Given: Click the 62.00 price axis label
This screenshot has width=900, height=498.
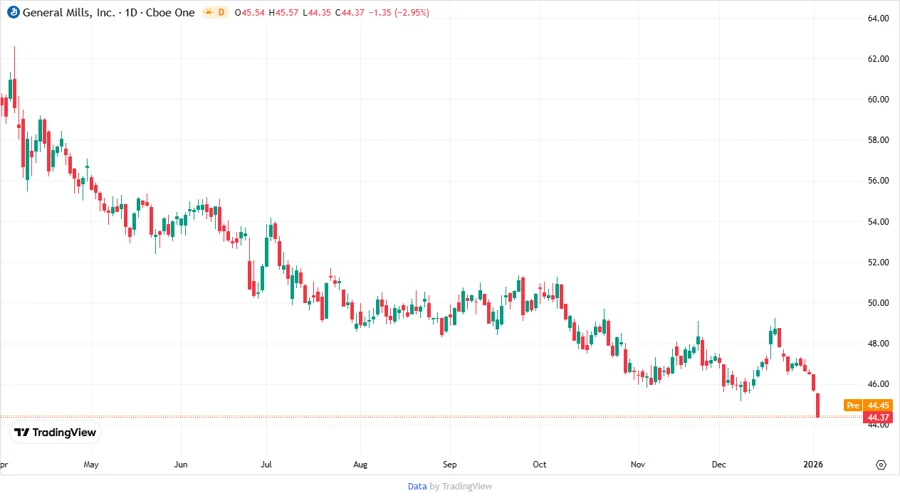Looking at the screenshot, I should (x=878, y=59).
